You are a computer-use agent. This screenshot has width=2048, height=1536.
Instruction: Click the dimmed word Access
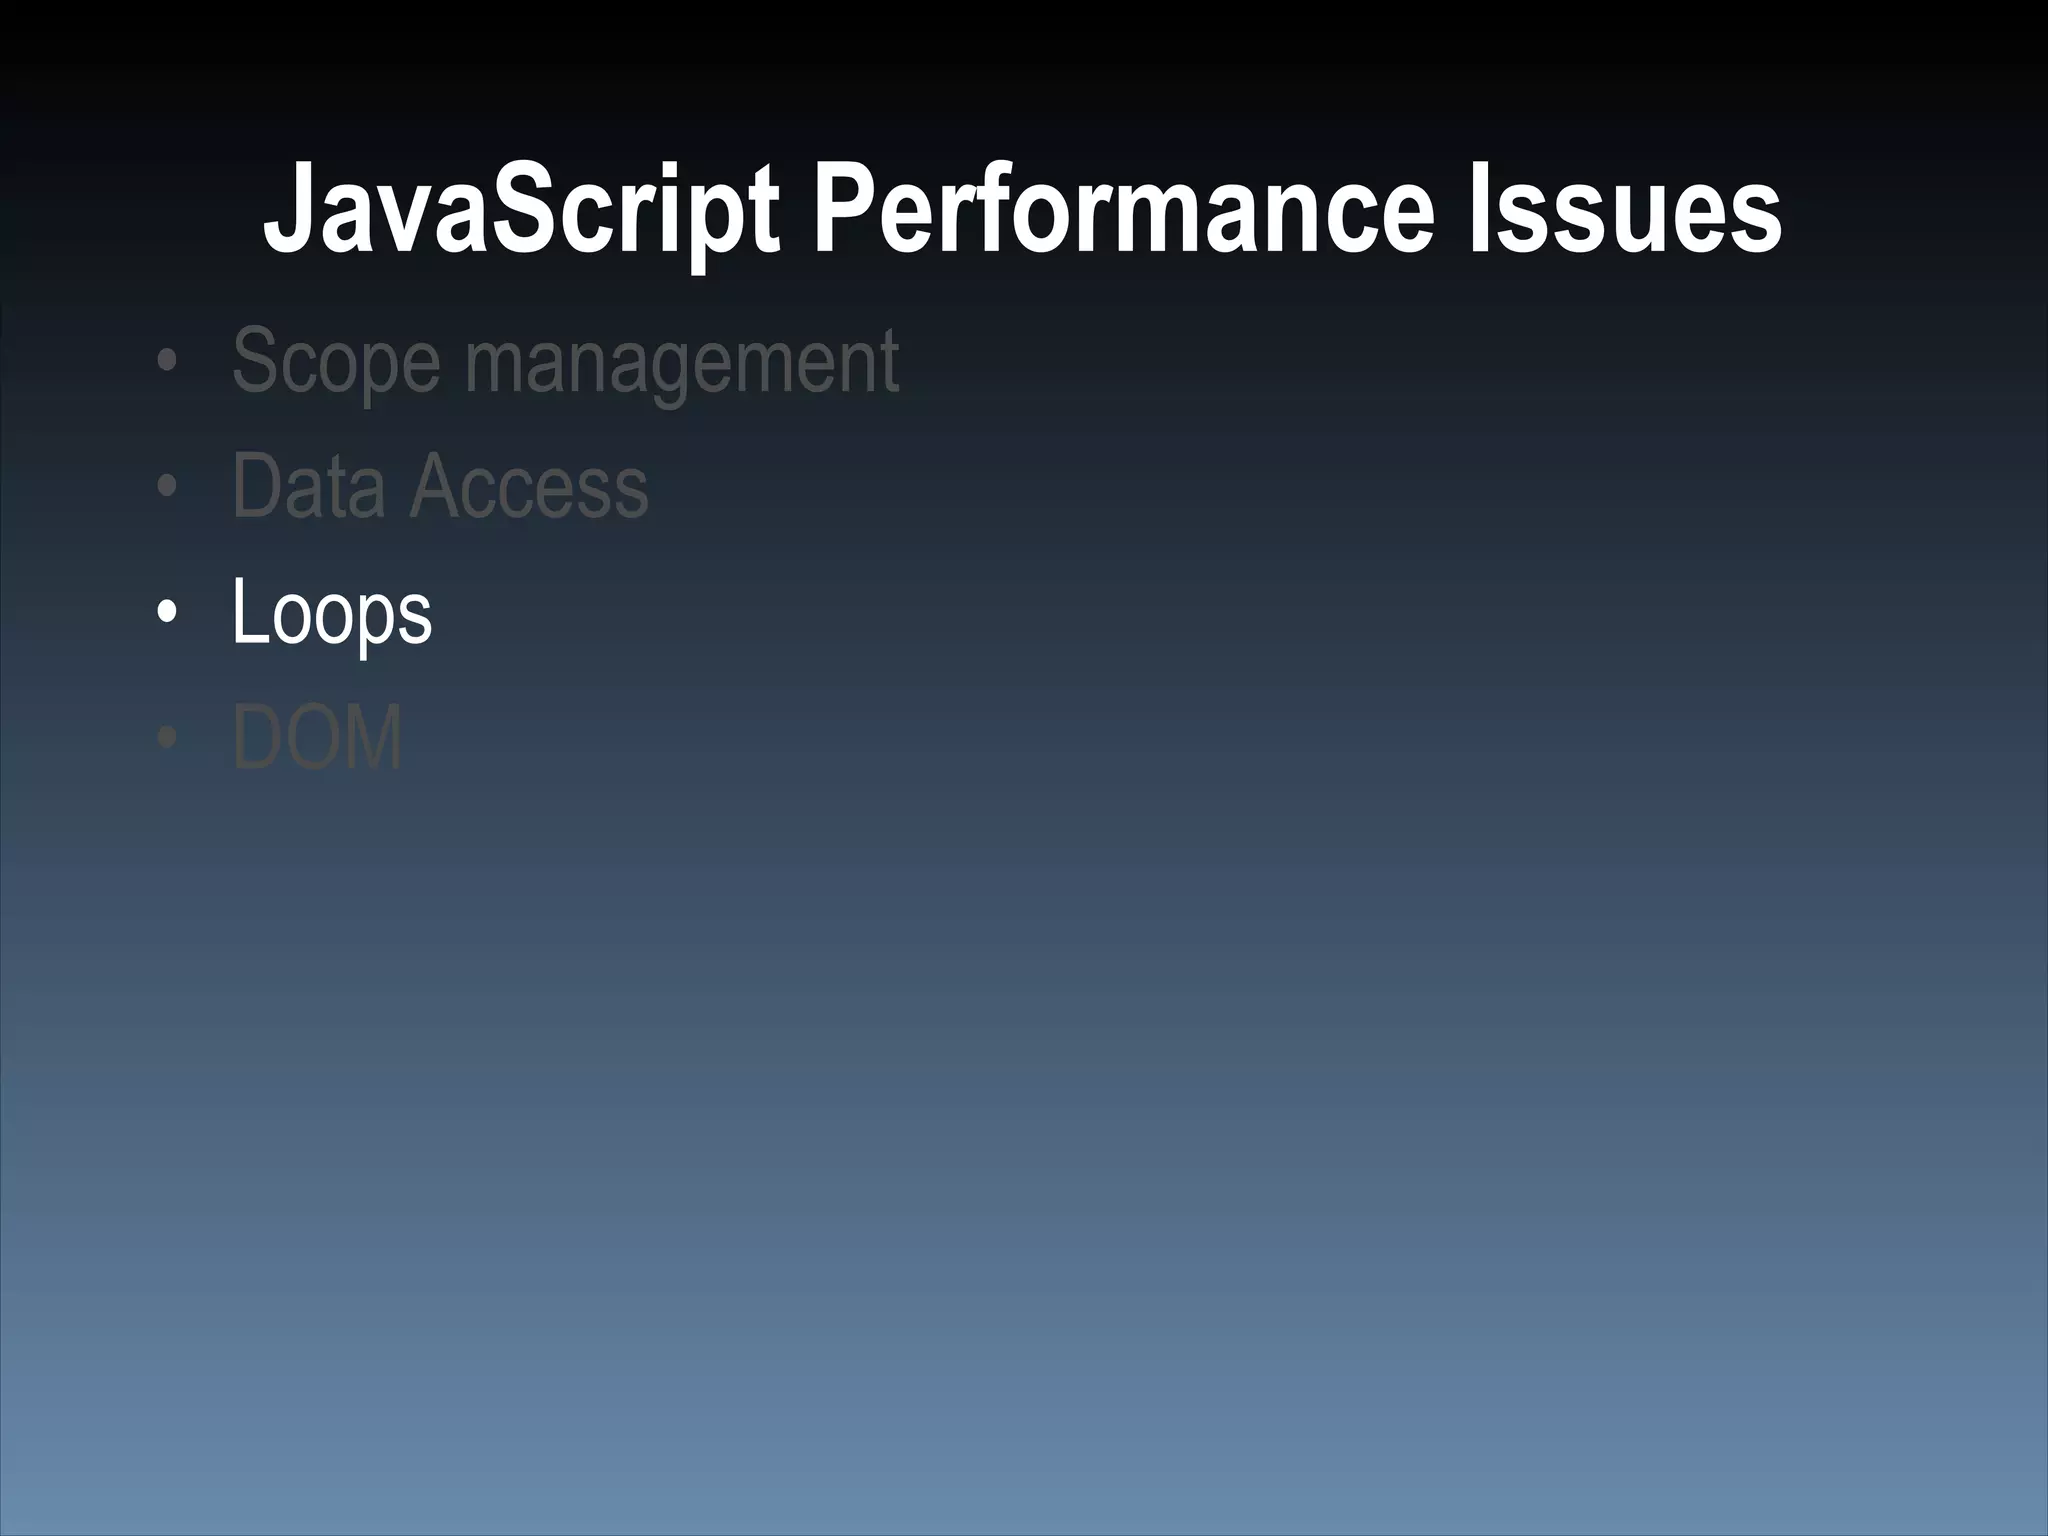click(529, 487)
